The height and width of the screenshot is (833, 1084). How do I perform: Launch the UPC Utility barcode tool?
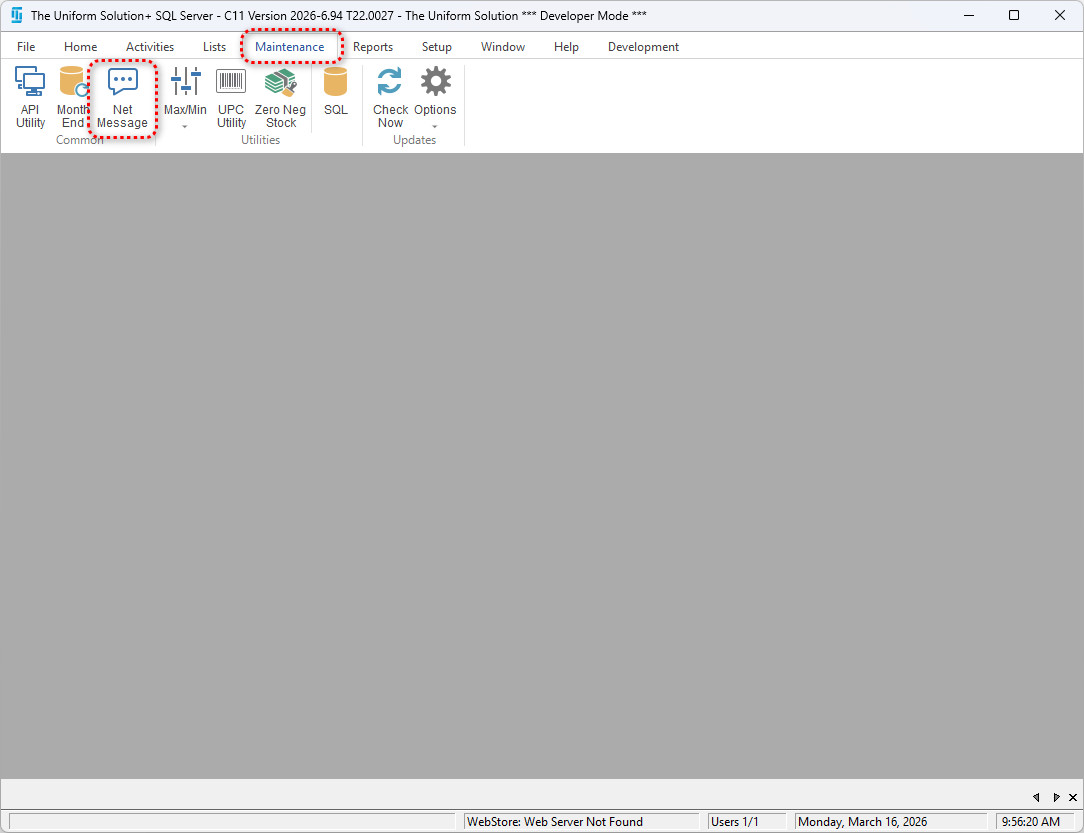231,98
